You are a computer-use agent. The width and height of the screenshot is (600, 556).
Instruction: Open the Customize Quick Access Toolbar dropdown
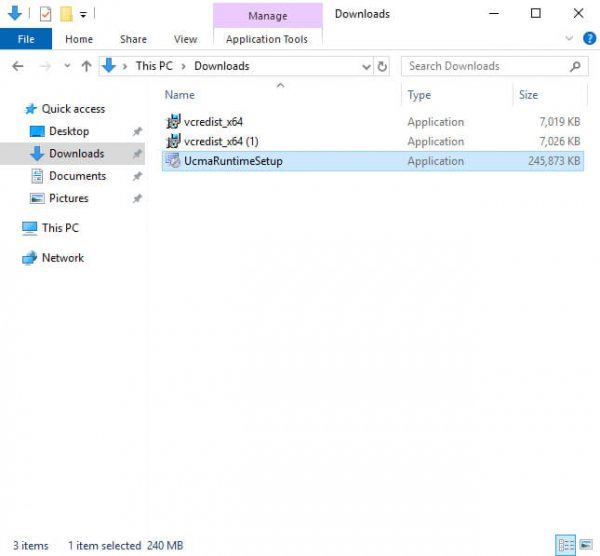tap(83, 15)
